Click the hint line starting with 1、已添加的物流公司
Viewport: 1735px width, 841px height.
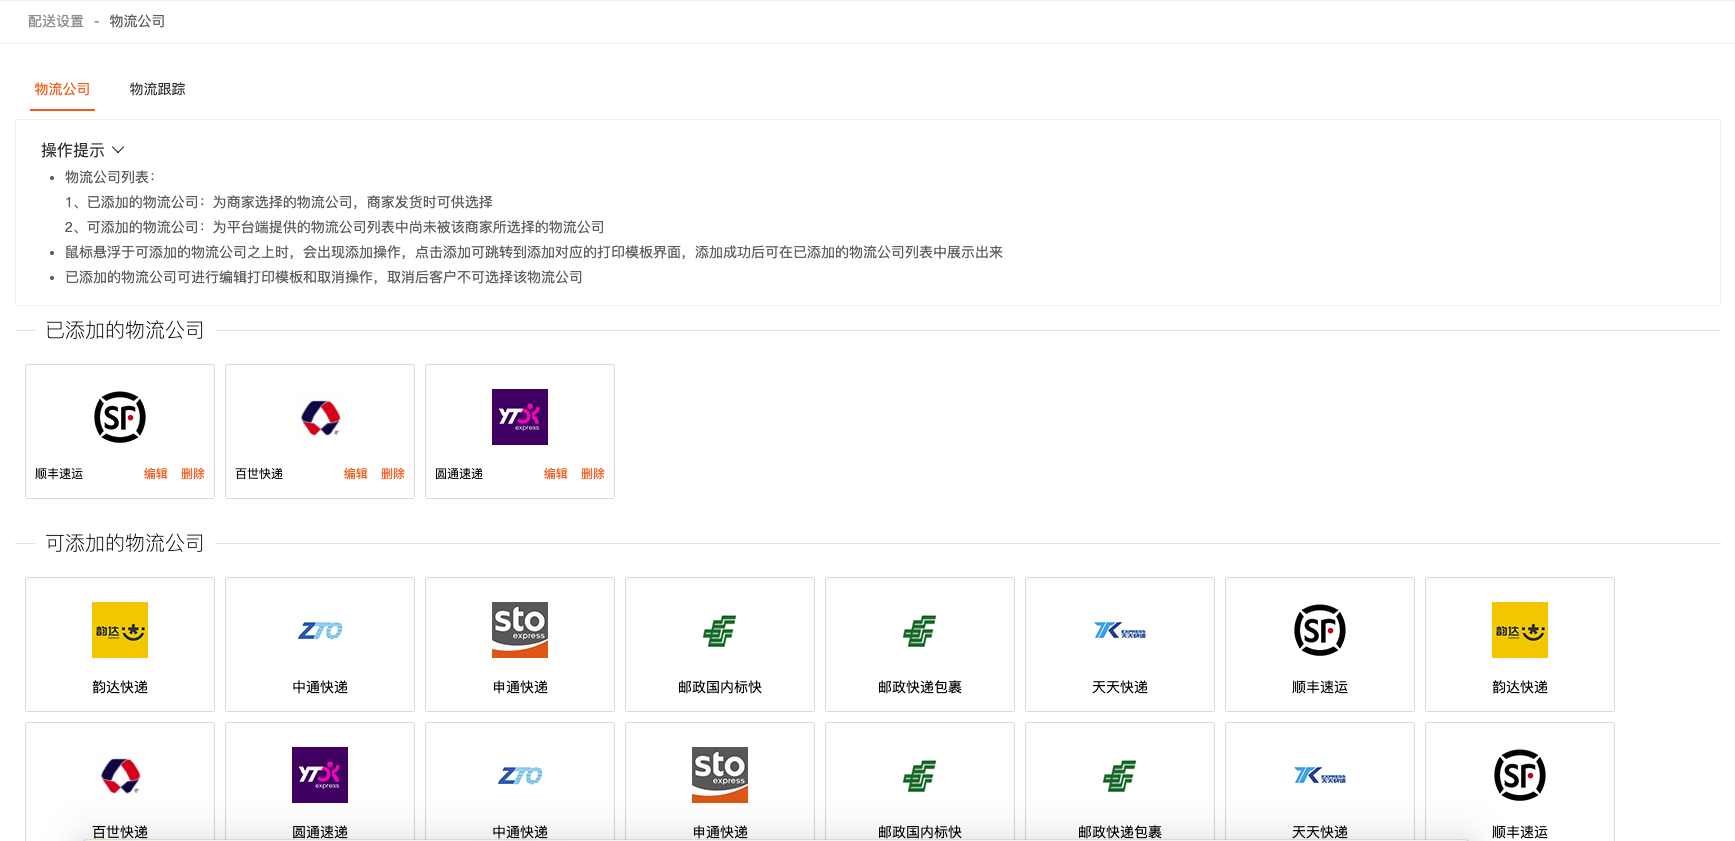click(x=279, y=202)
